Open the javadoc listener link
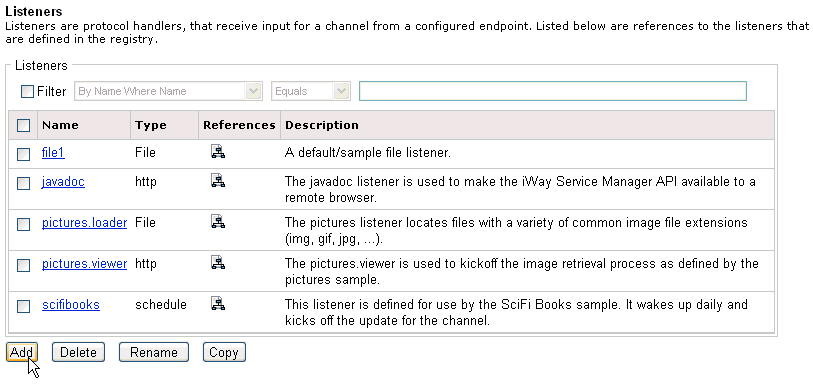Image resolution: width=813 pixels, height=384 pixels. tap(63, 182)
